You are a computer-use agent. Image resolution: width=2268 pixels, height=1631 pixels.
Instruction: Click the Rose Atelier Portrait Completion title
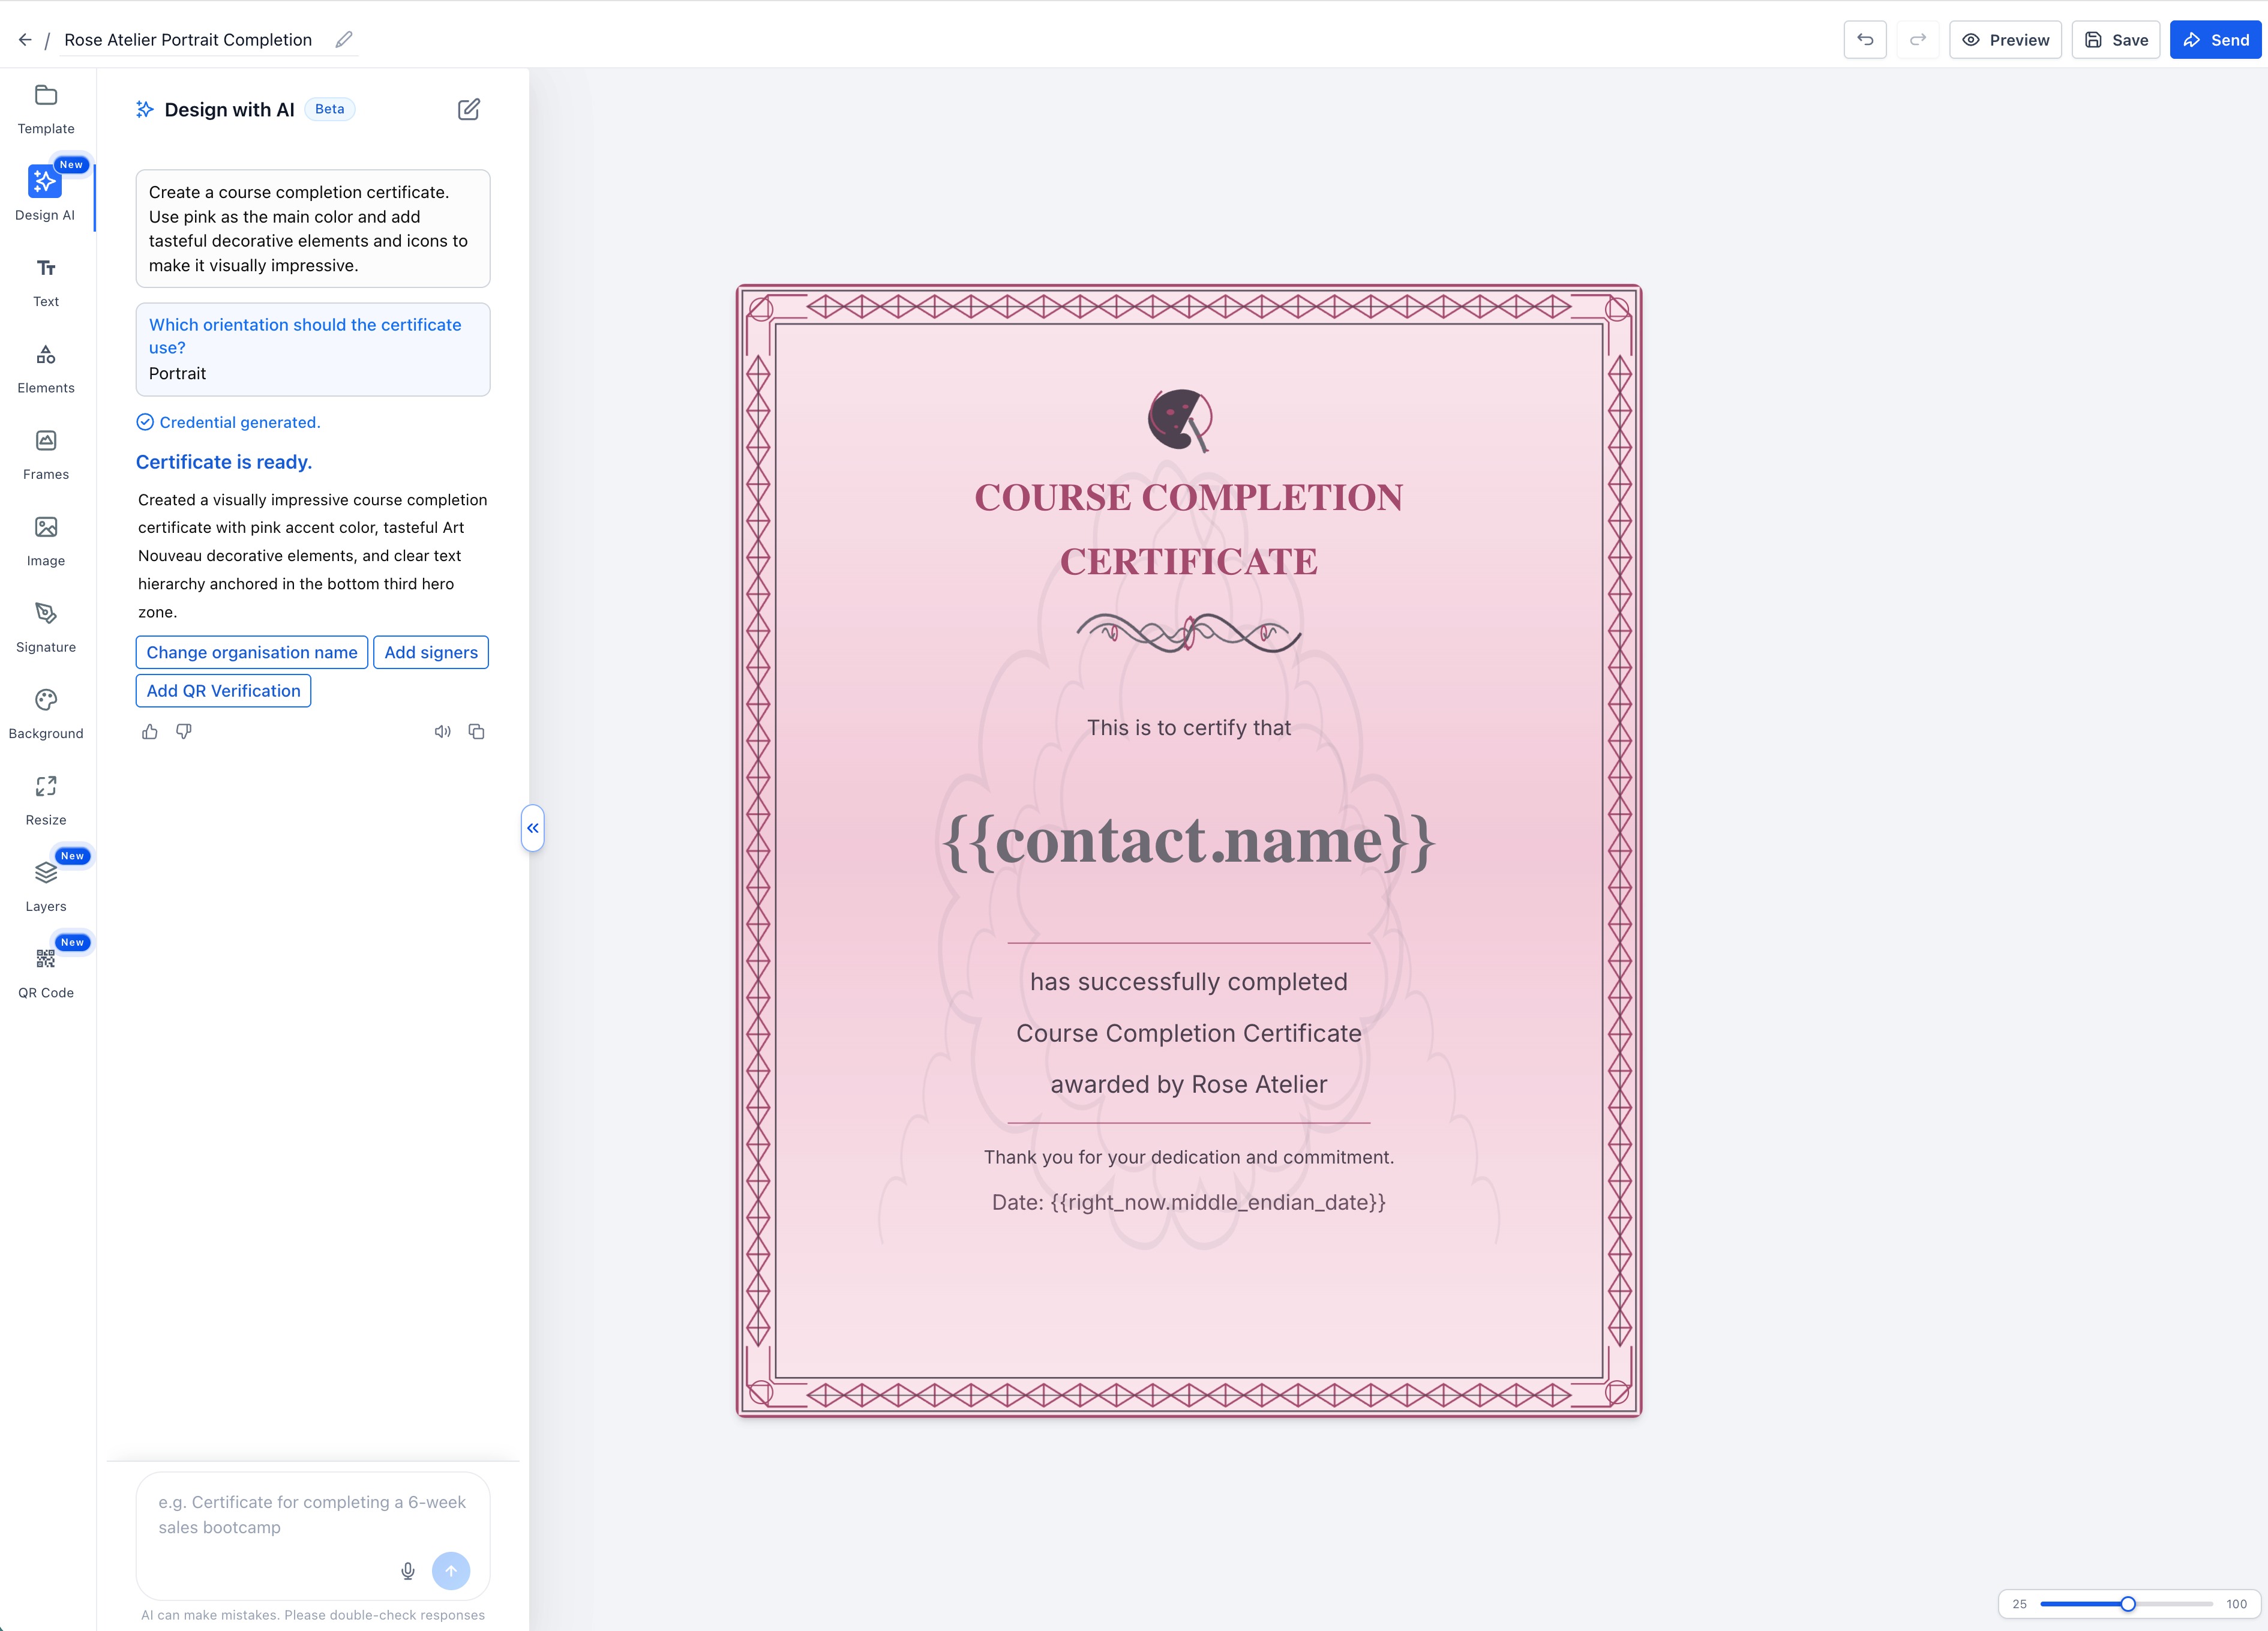click(x=188, y=40)
